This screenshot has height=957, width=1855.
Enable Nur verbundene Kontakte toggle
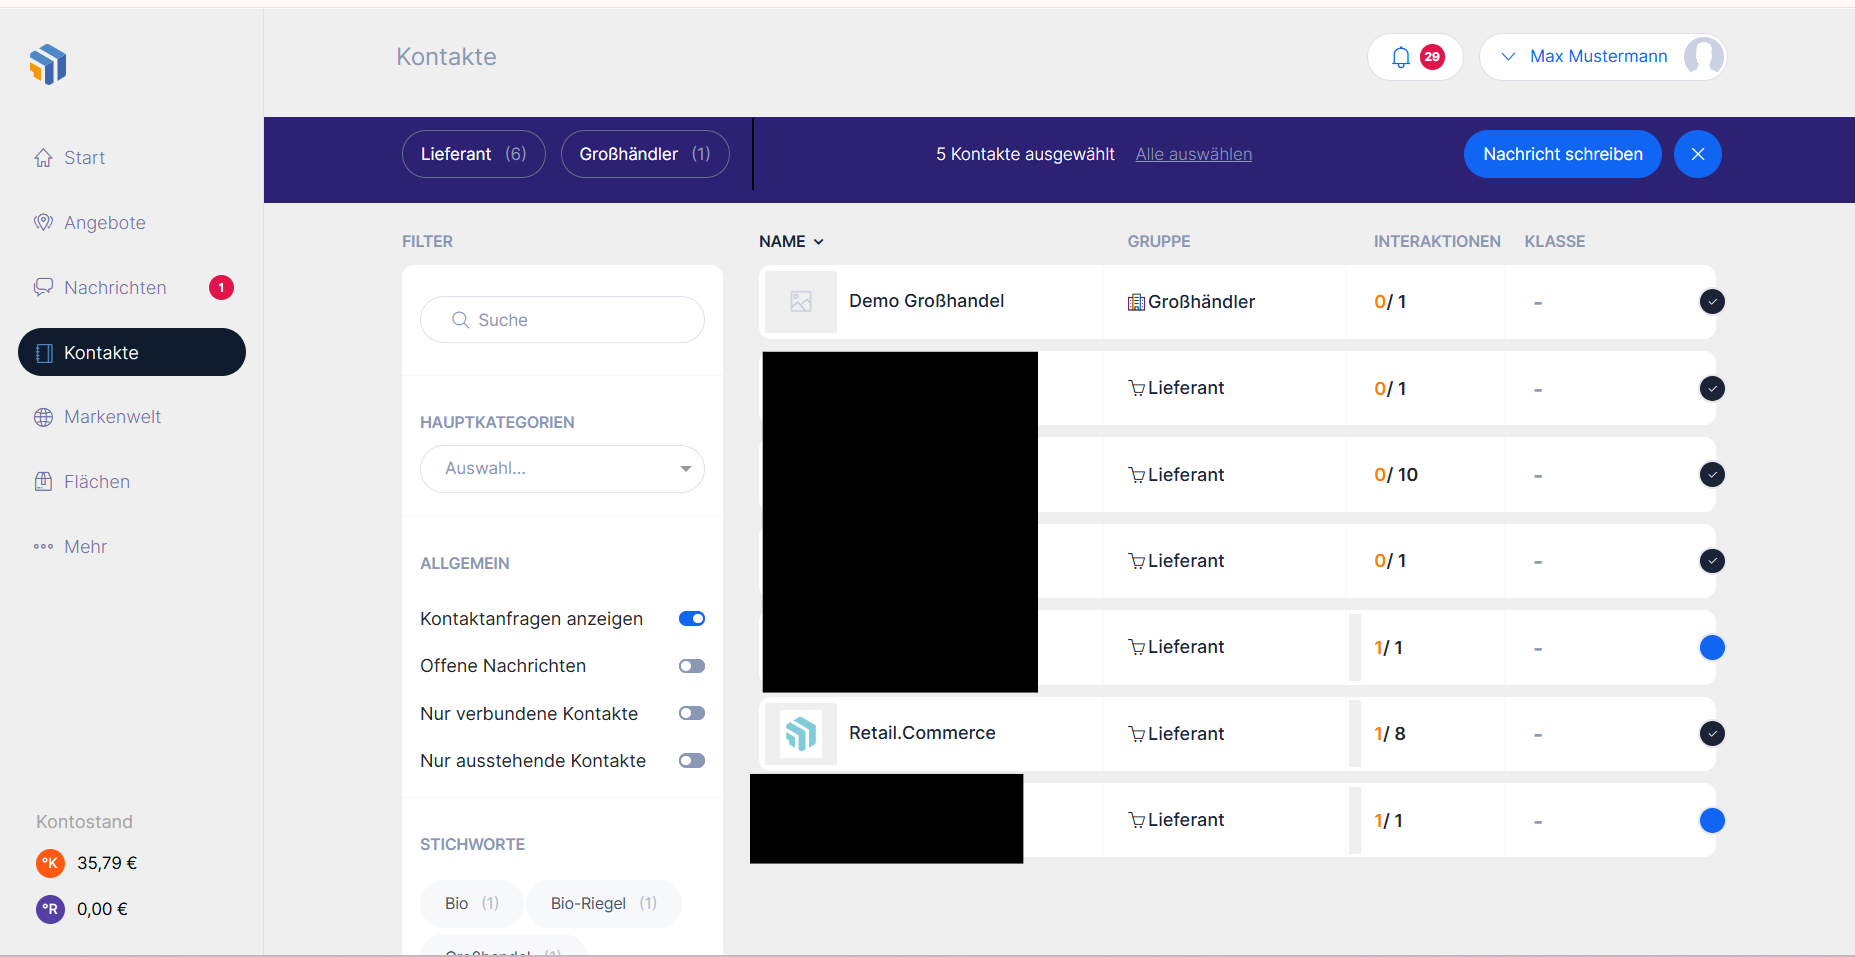[x=691, y=713]
